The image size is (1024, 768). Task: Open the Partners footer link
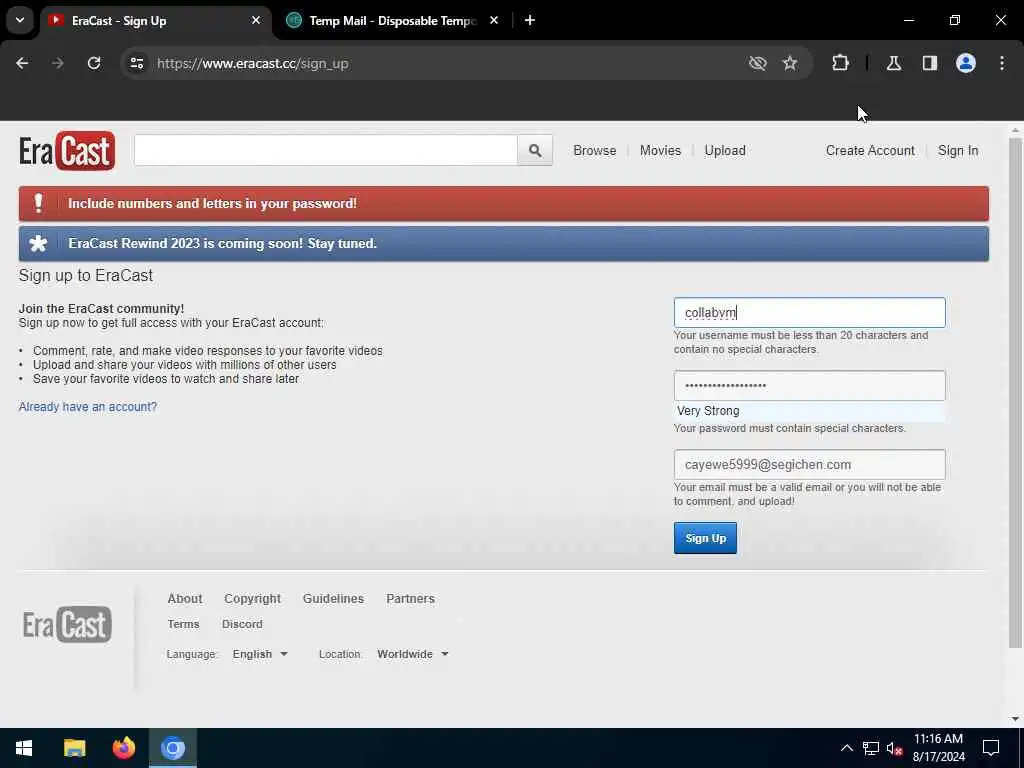coord(410,599)
